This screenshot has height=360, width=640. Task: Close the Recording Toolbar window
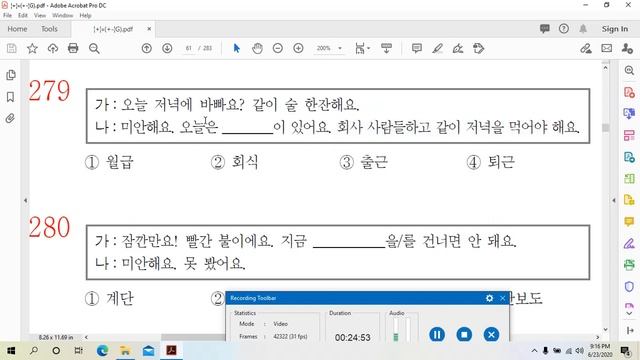tap(502, 298)
